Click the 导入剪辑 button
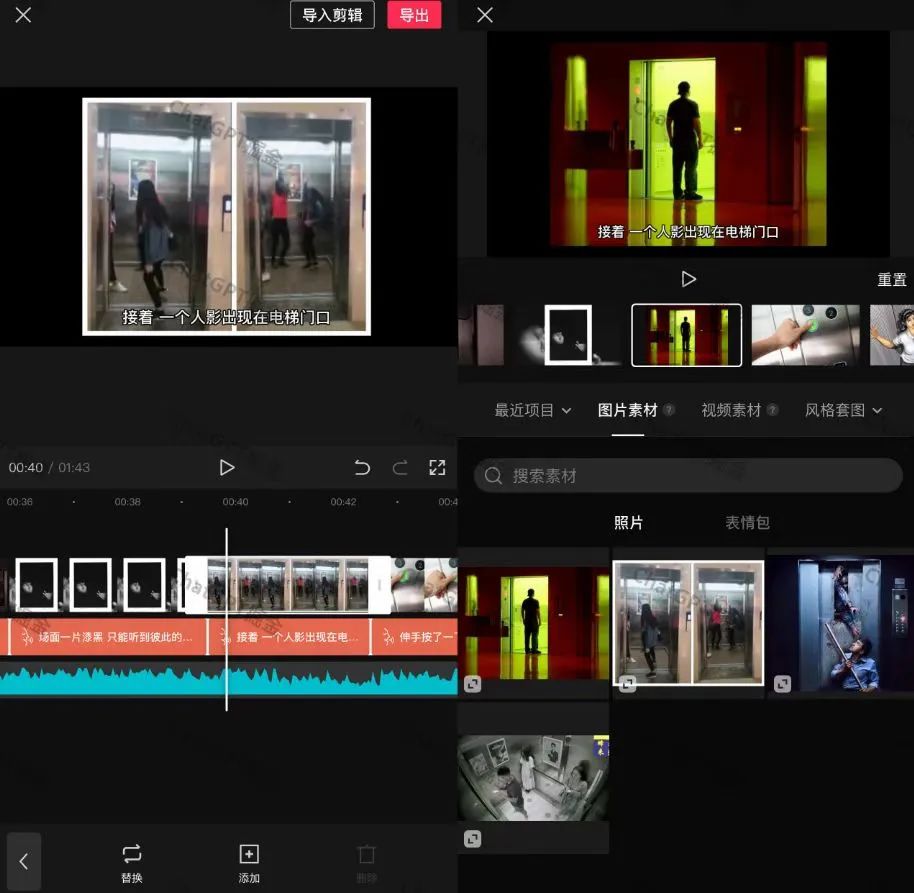914x893 pixels. click(x=332, y=15)
